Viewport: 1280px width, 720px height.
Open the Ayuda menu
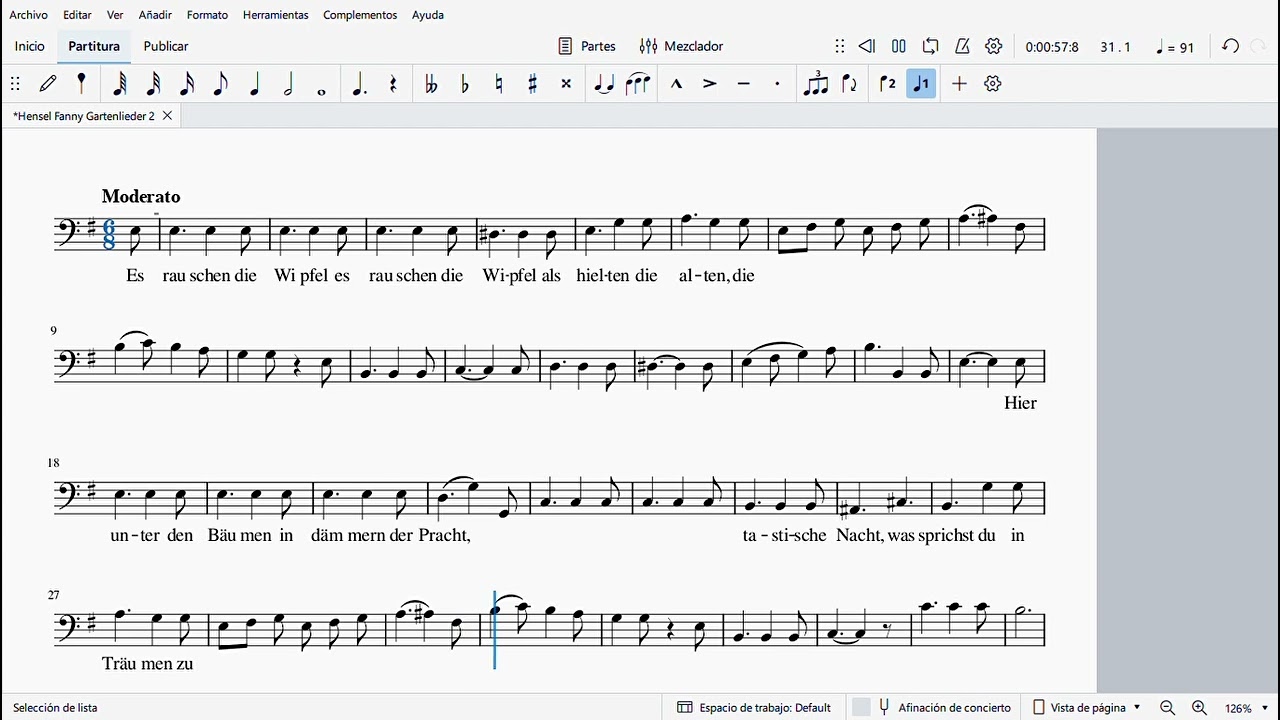[x=428, y=15]
